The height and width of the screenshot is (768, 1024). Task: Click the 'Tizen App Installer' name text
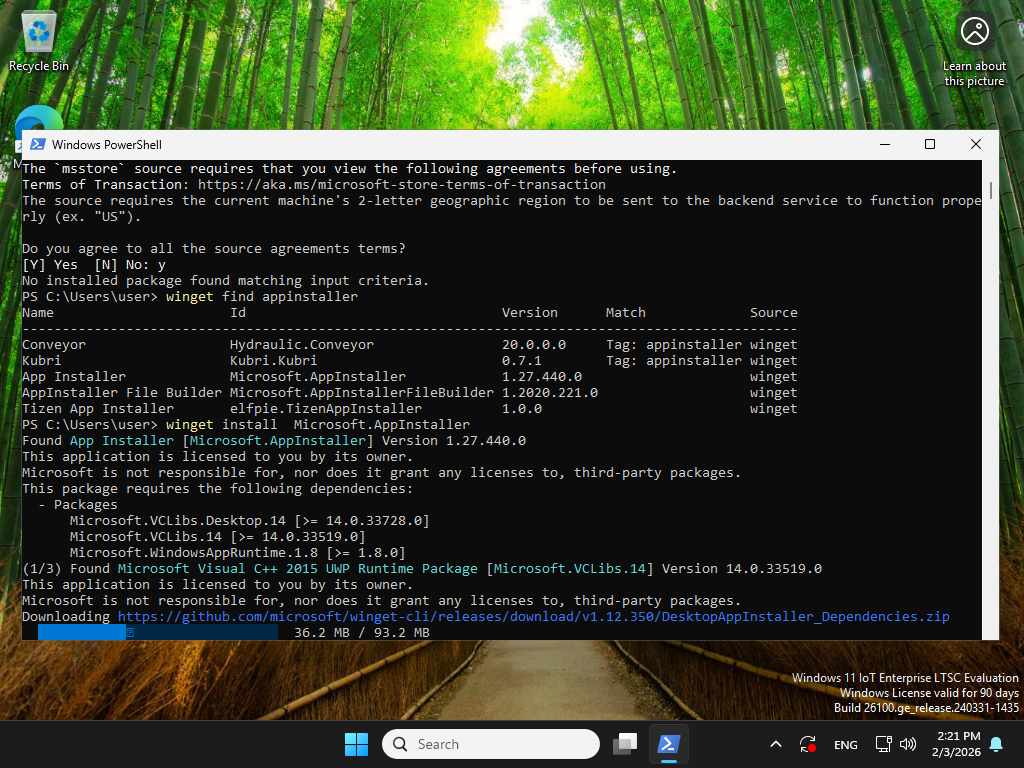tap(98, 408)
